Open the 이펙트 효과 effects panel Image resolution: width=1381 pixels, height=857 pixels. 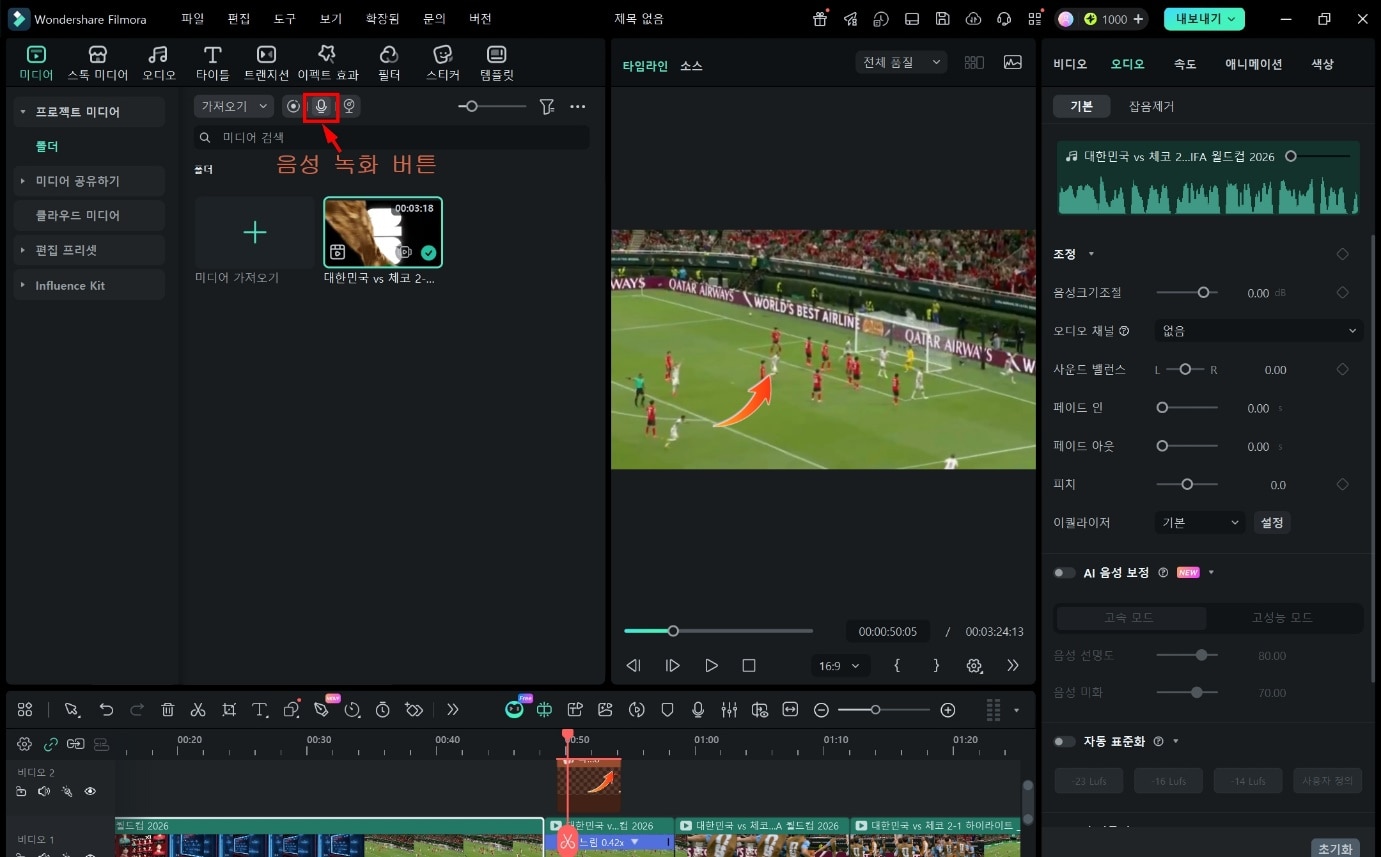click(x=328, y=63)
